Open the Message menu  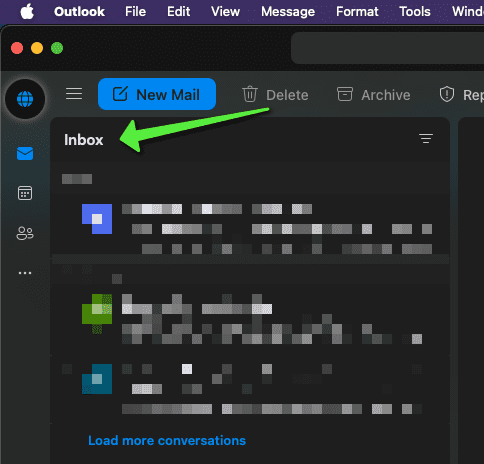(x=288, y=12)
